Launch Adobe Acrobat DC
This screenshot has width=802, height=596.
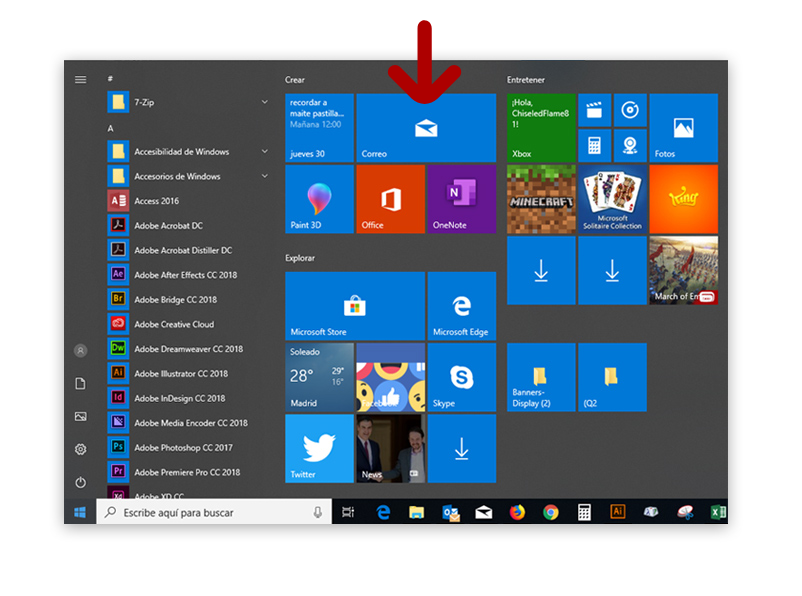click(188, 225)
